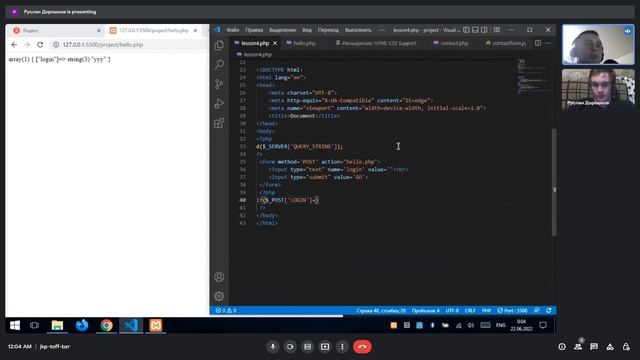640x360 pixels.
Task: Open Run and Debug view
Action: 219,104
